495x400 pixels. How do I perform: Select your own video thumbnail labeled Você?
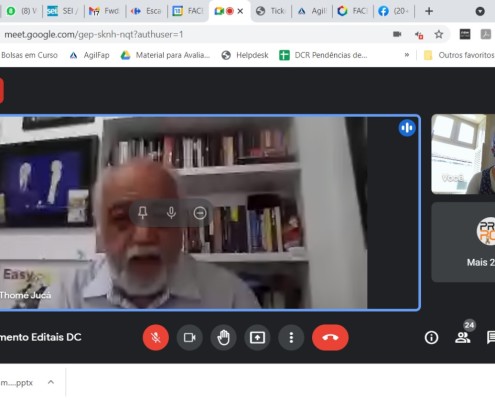click(x=463, y=154)
